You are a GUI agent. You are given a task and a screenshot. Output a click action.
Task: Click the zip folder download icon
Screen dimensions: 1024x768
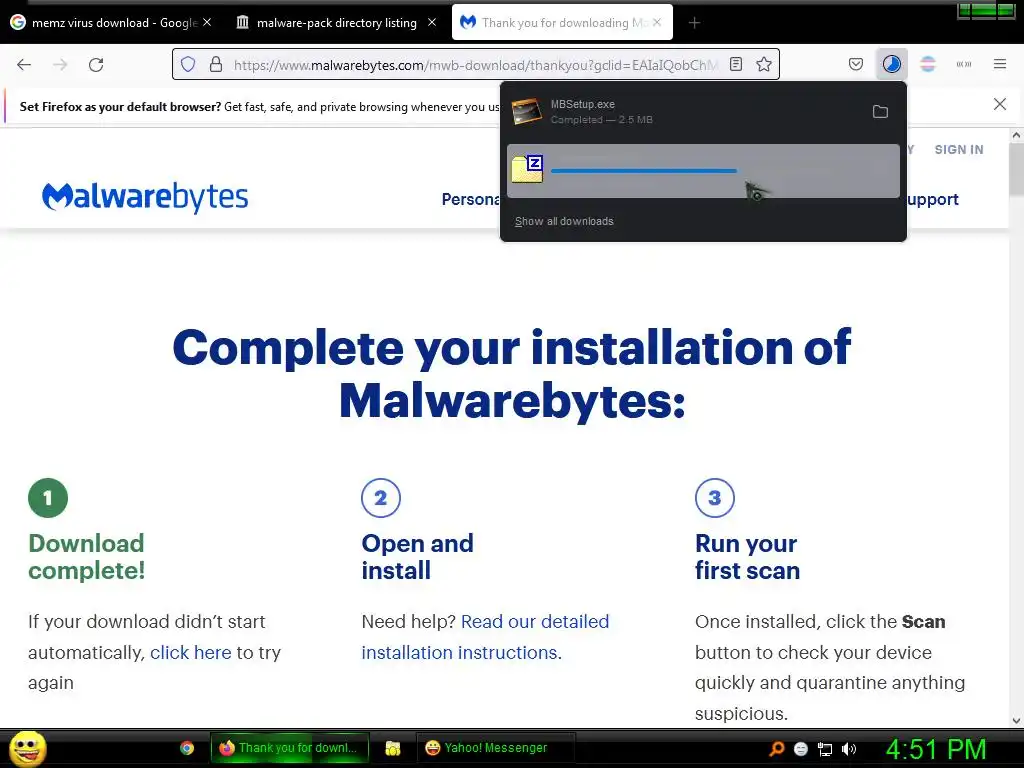[527, 169]
